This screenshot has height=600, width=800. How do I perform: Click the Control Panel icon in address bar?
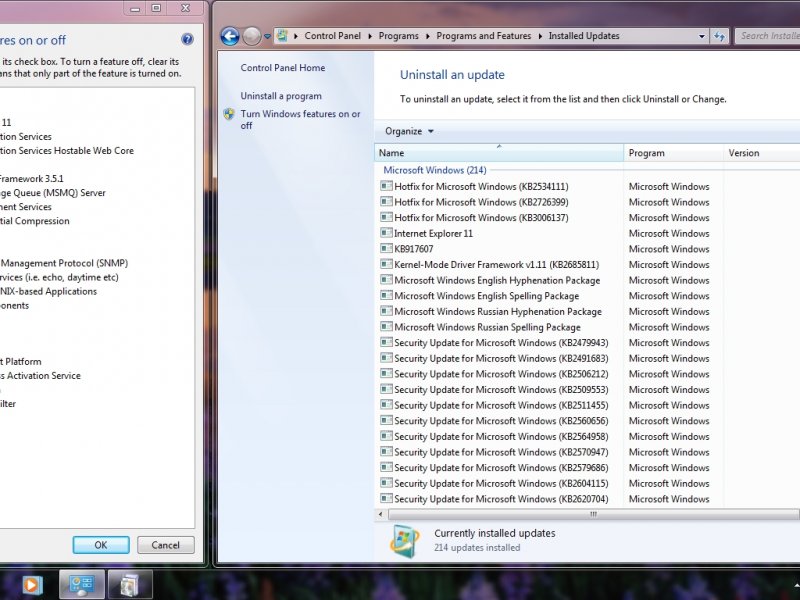(x=282, y=36)
